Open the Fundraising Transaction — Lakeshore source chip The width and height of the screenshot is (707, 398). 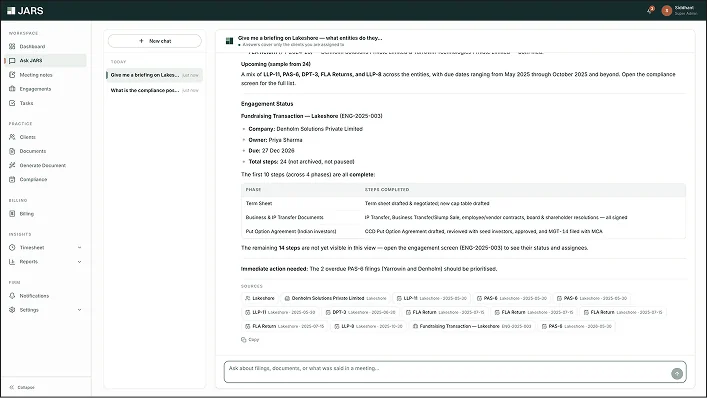click(x=472, y=326)
